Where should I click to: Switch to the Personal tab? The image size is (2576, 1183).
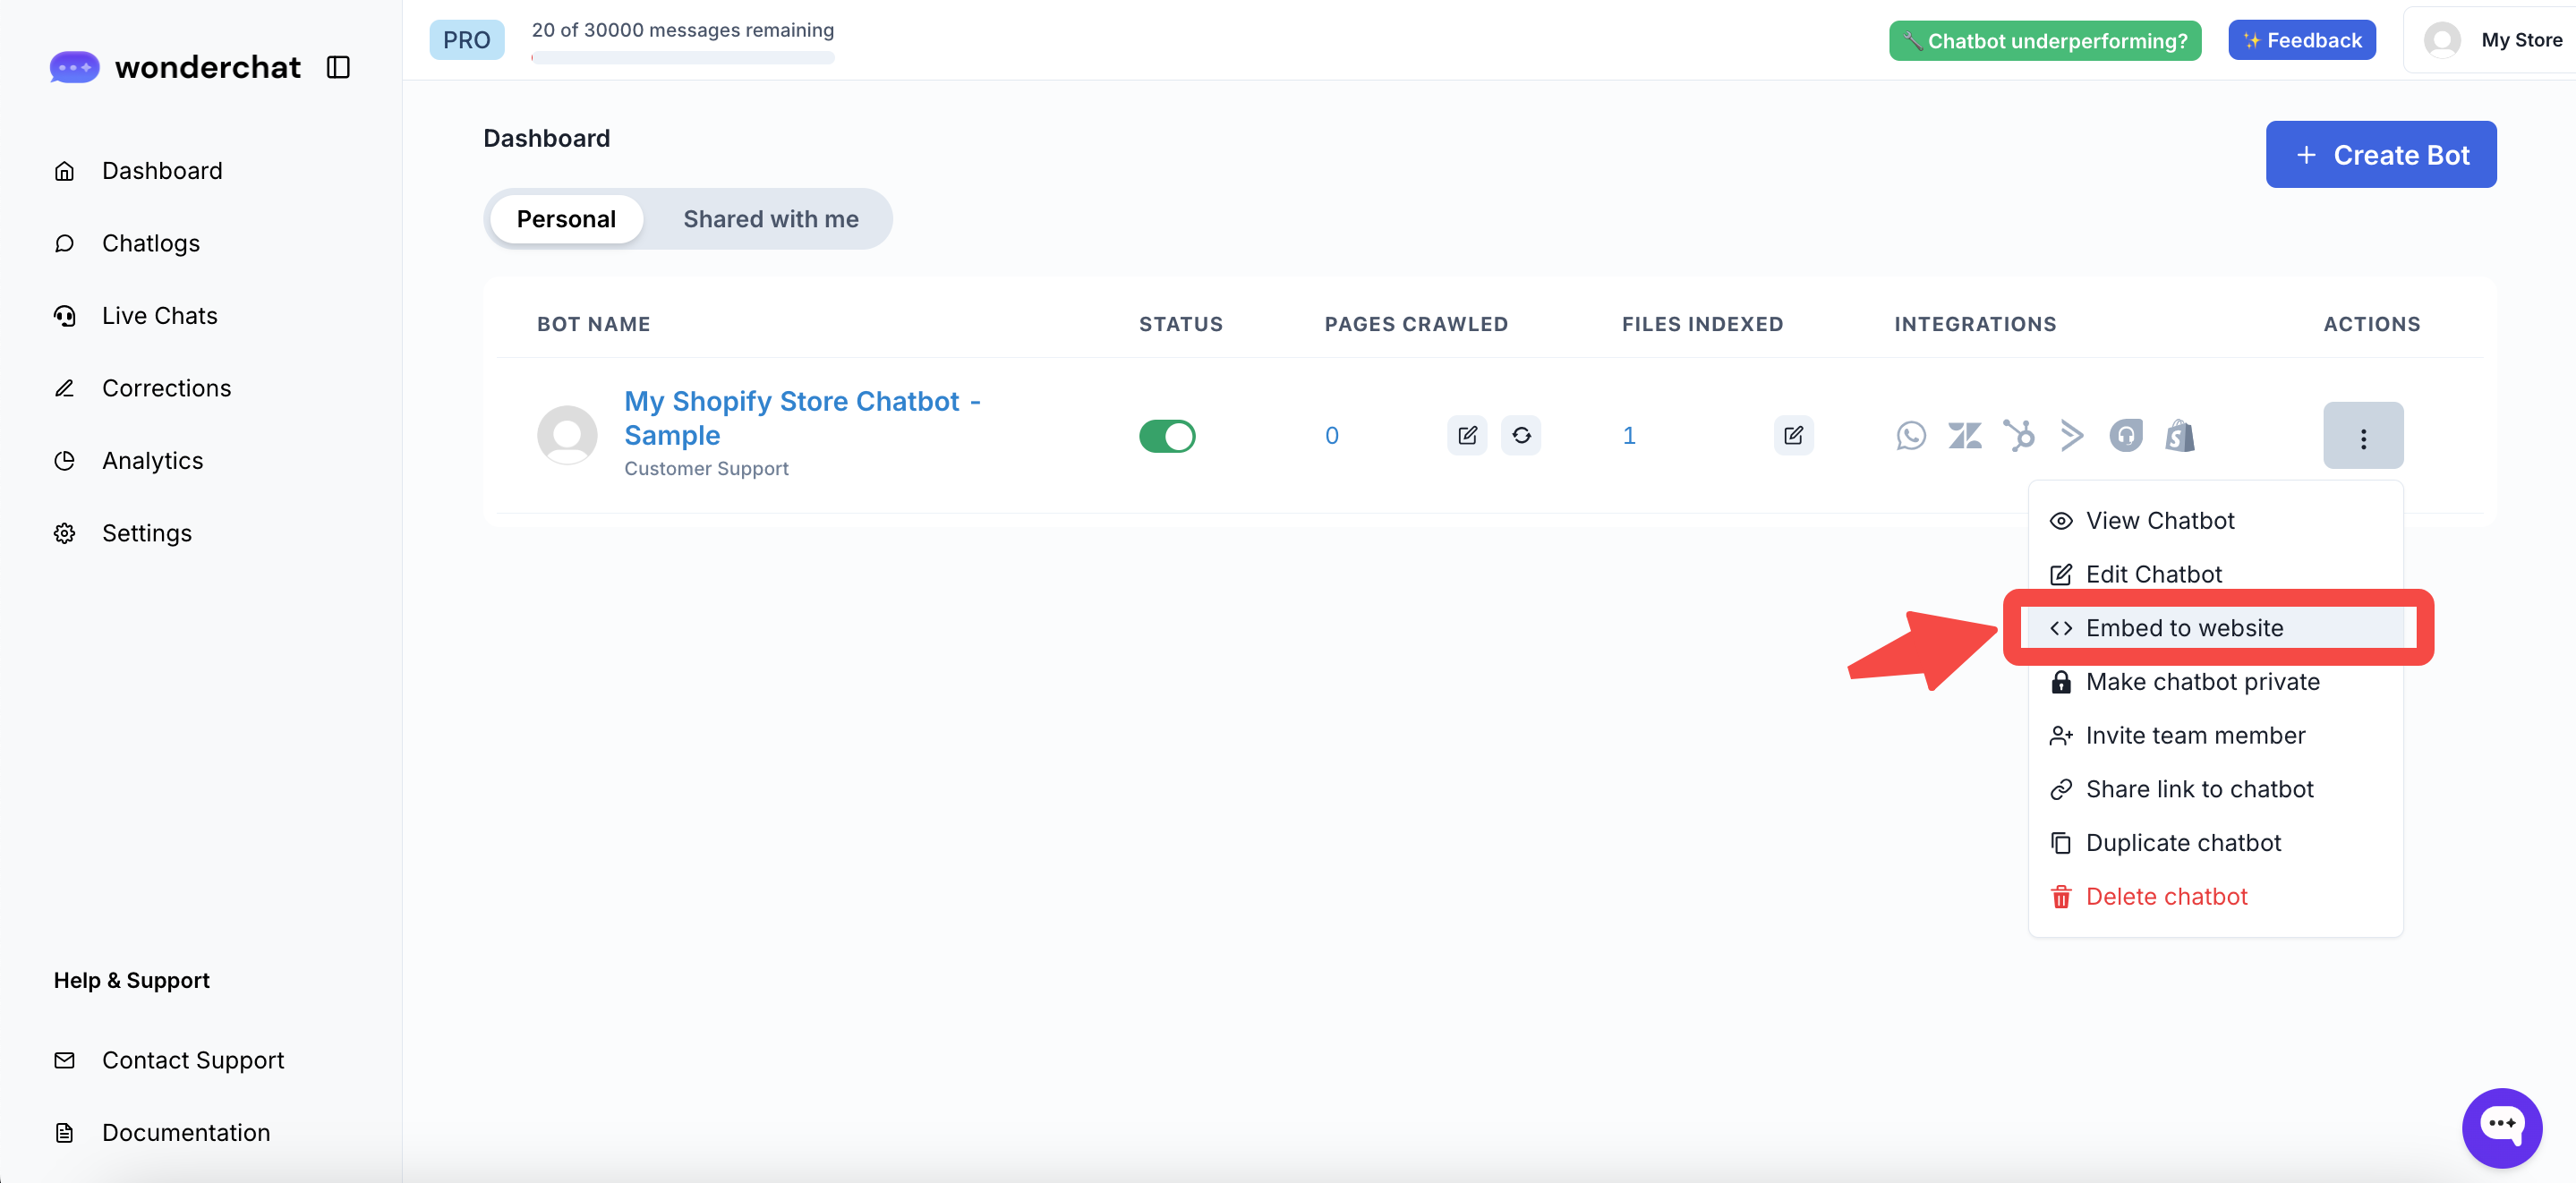566,219
